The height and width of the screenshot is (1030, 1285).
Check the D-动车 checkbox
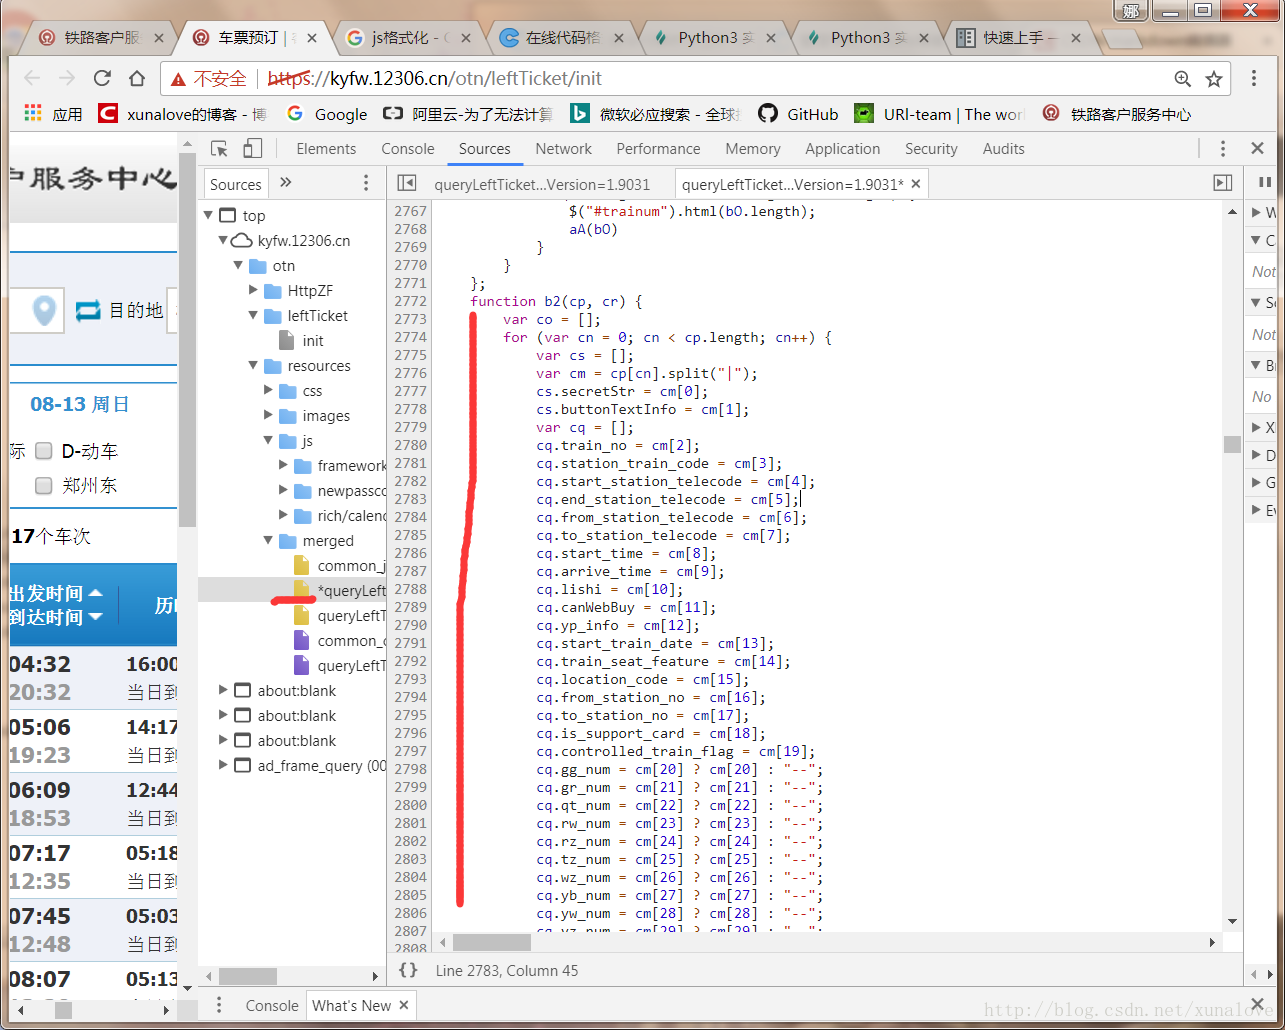43,451
